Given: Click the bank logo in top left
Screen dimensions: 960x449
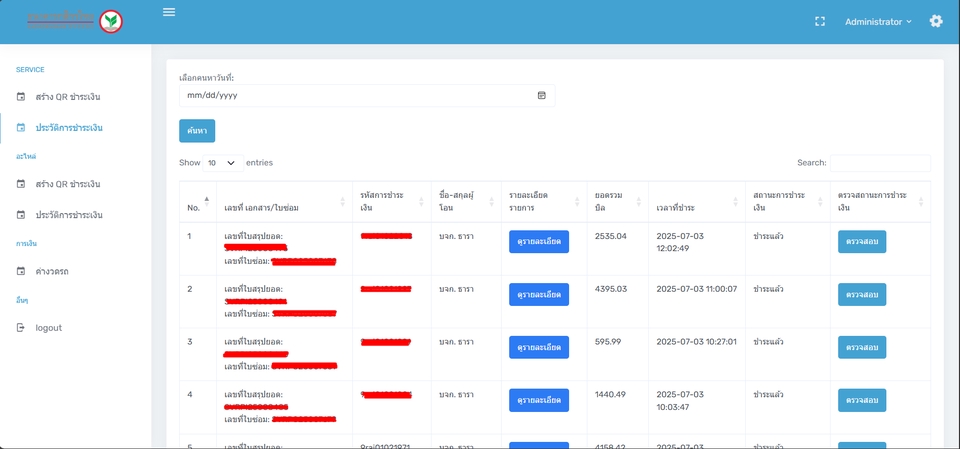Looking at the screenshot, I should point(75,21).
